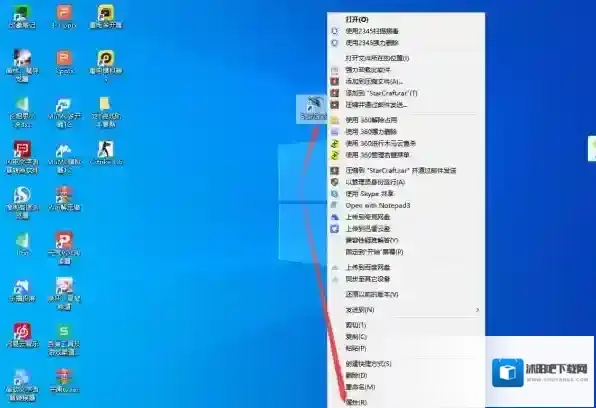The width and height of the screenshot is (596, 408).
Task: Select the MuMu多开器12 desktop shortcut
Action: click(x=64, y=113)
